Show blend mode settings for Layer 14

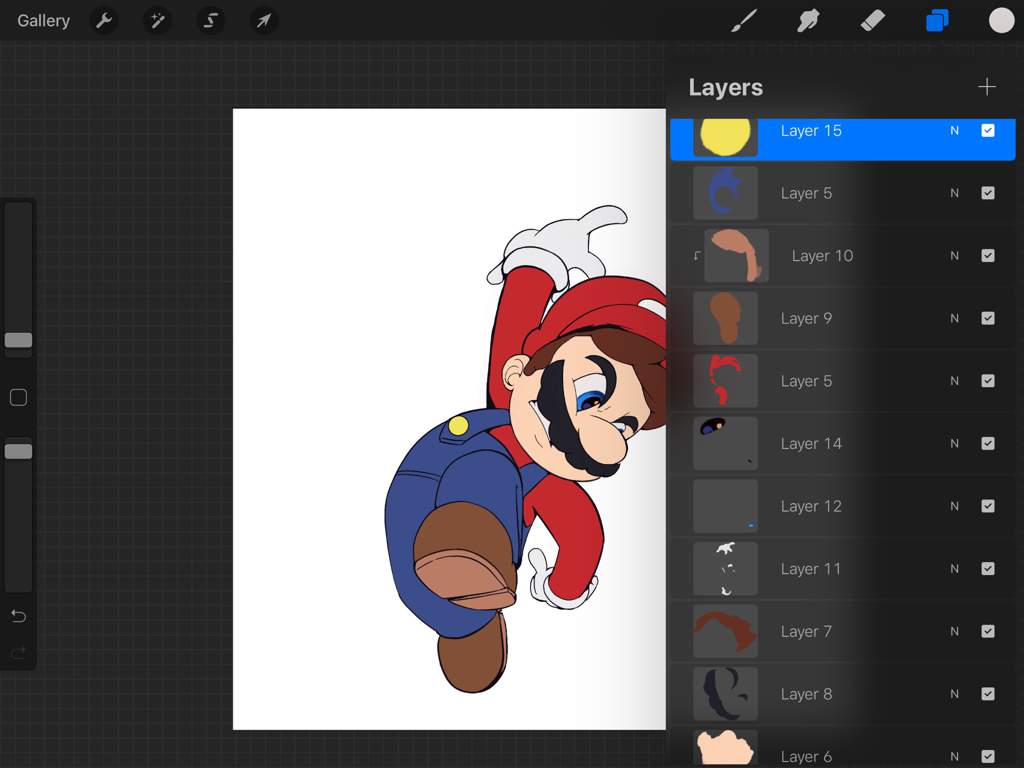955,444
